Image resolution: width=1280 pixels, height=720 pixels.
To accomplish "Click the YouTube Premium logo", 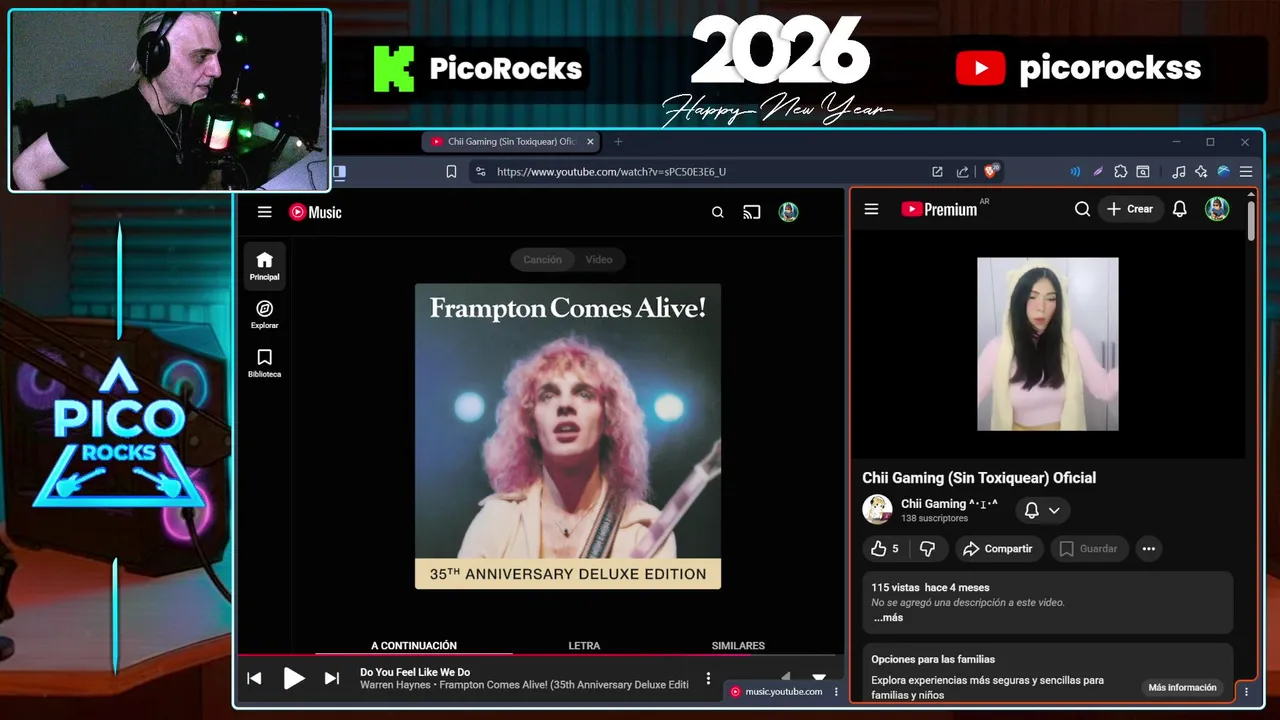I will coord(939,209).
